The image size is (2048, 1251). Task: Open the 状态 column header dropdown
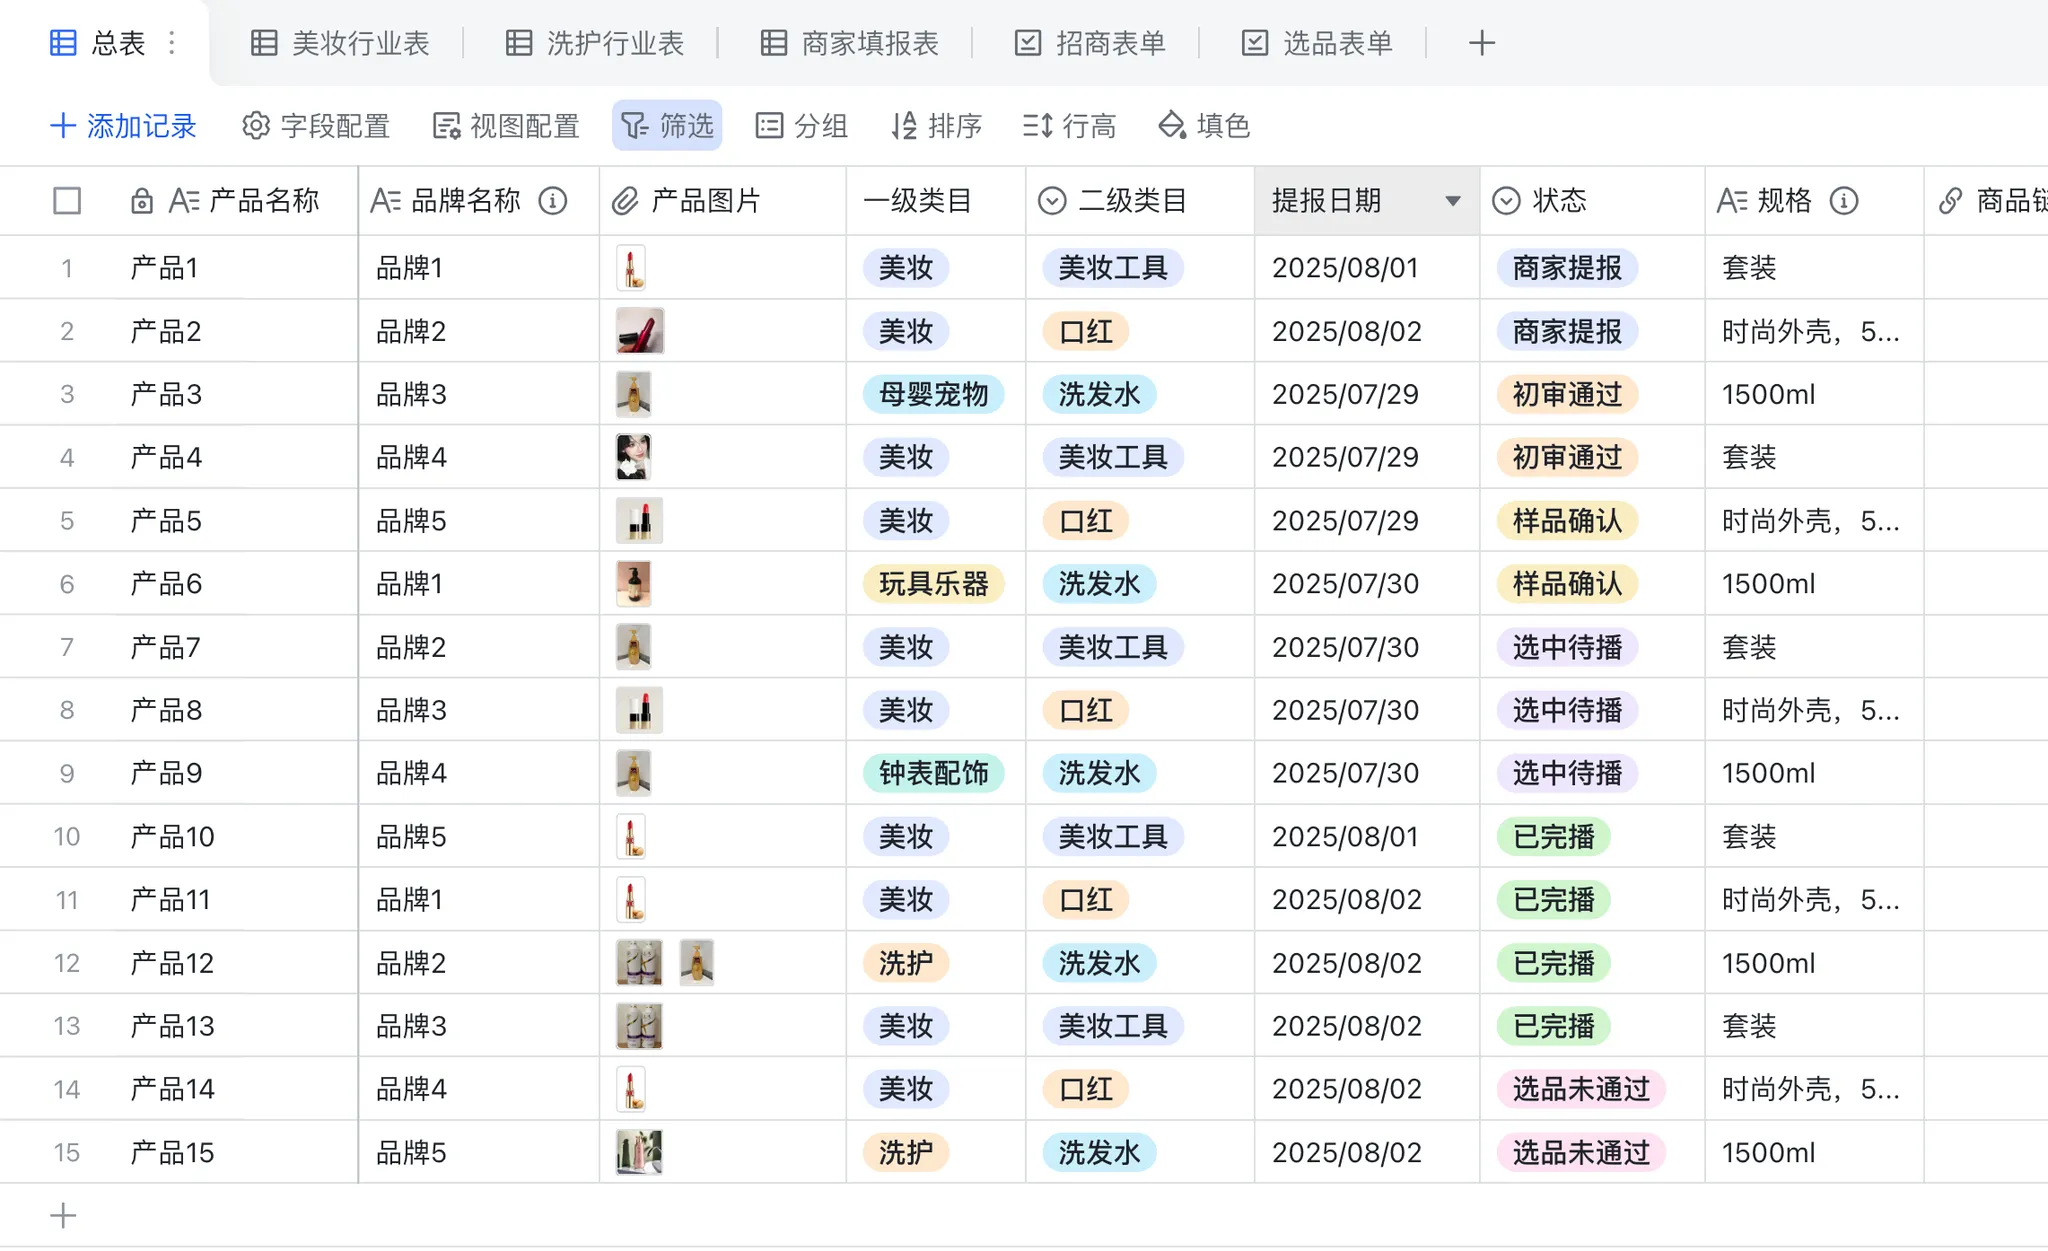coord(1506,201)
